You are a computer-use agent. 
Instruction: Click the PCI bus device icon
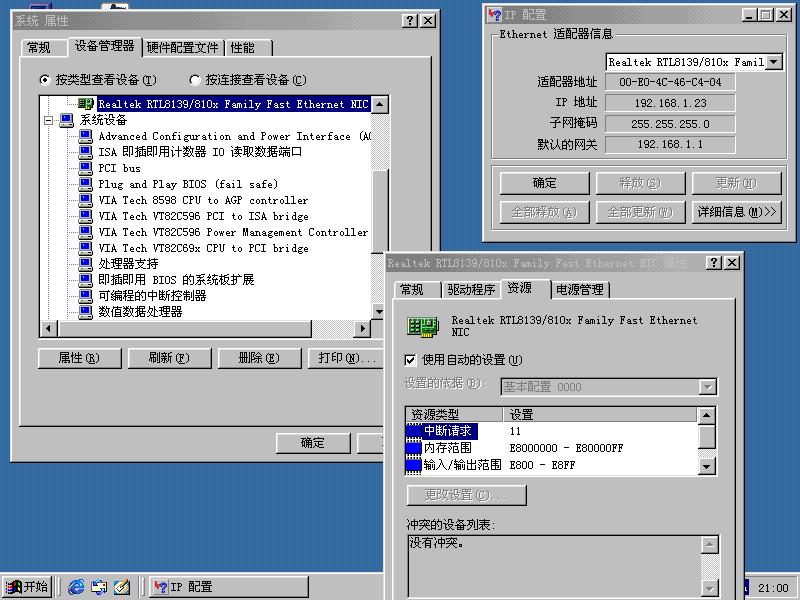click(86, 168)
